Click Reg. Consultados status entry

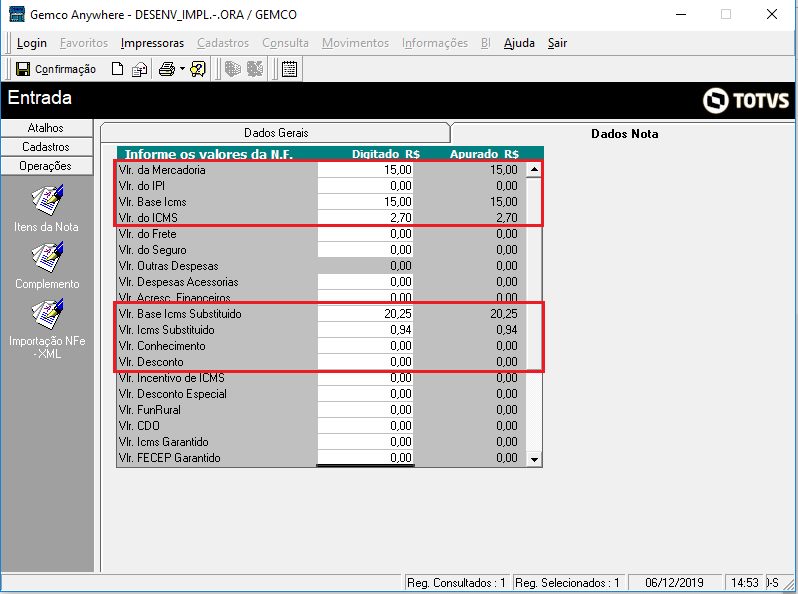click(456, 583)
